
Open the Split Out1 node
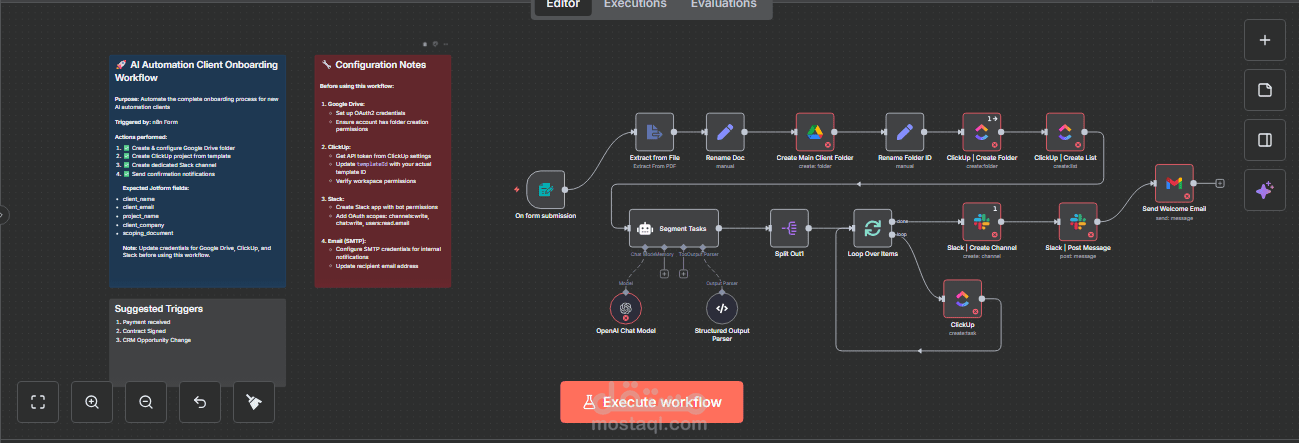click(789, 229)
